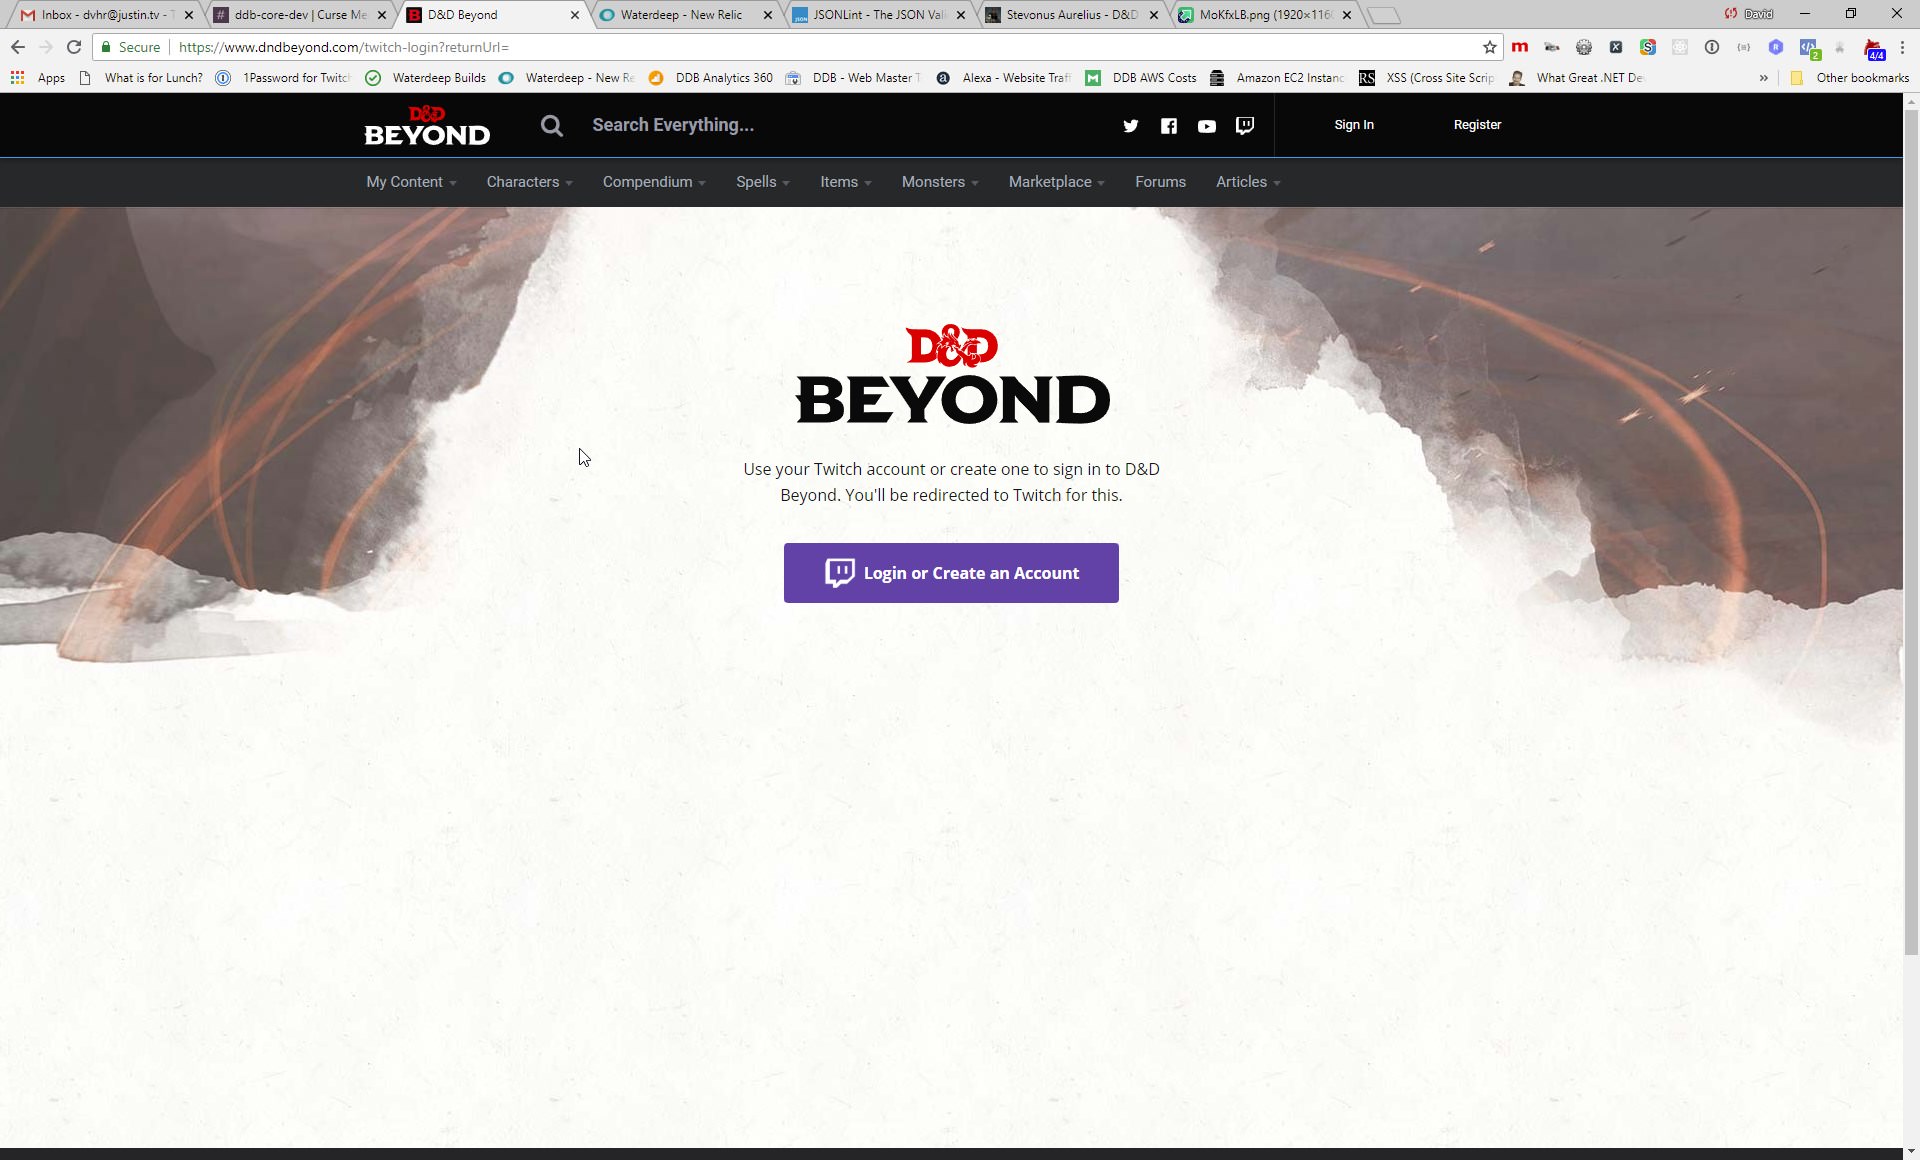Viewport: 1920px width, 1160px height.
Task: Close the Waterdeep - New Relic tab
Action: 767,15
